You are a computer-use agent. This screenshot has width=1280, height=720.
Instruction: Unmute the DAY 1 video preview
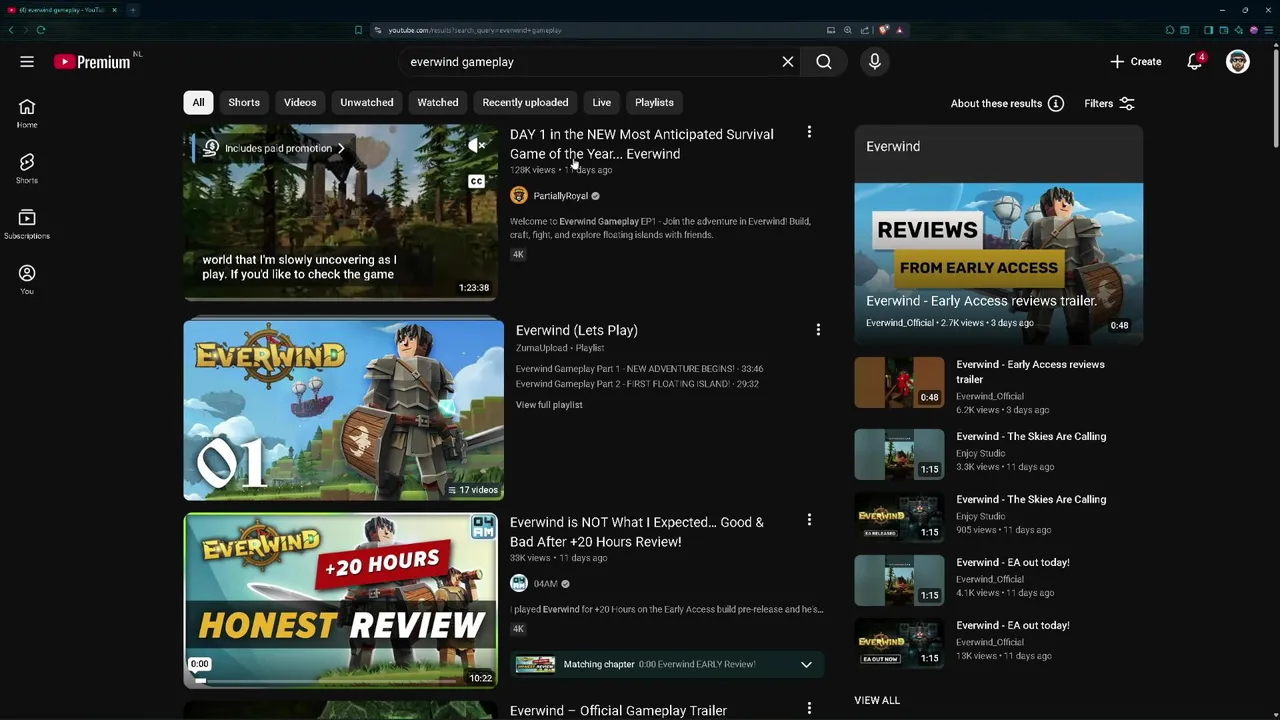tap(477, 146)
